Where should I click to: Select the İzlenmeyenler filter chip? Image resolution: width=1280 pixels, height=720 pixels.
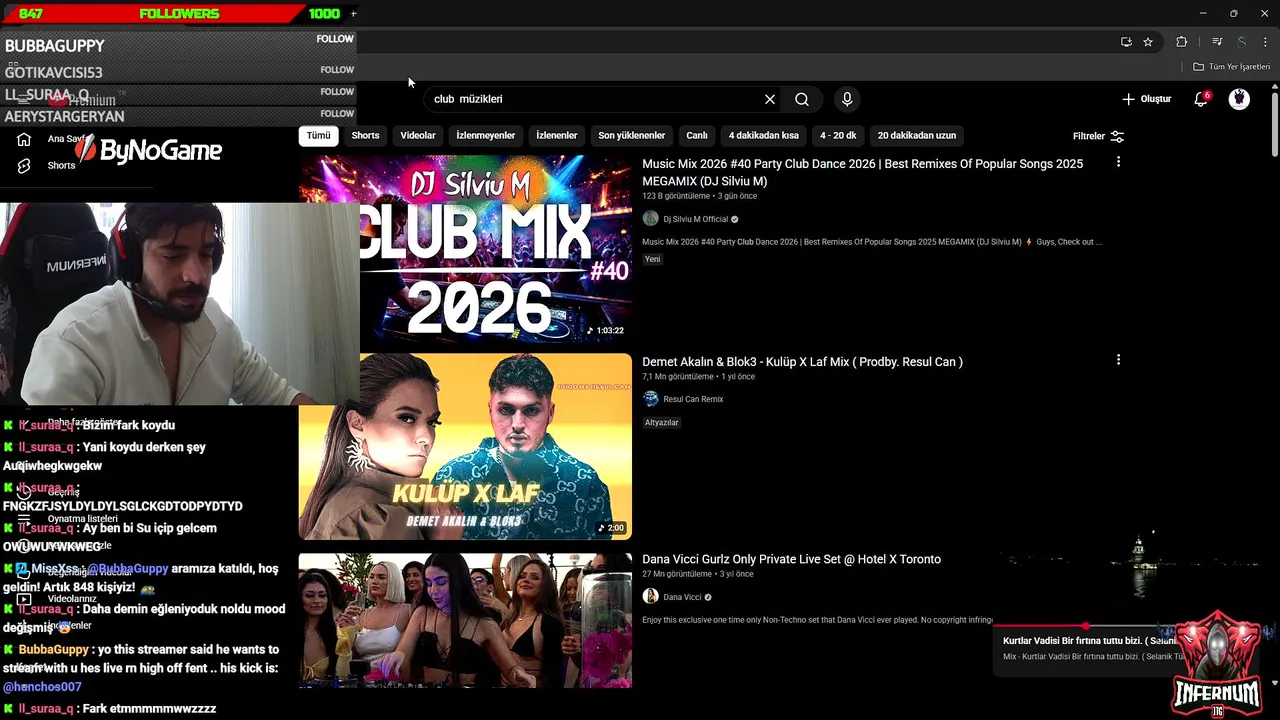pos(486,136)
